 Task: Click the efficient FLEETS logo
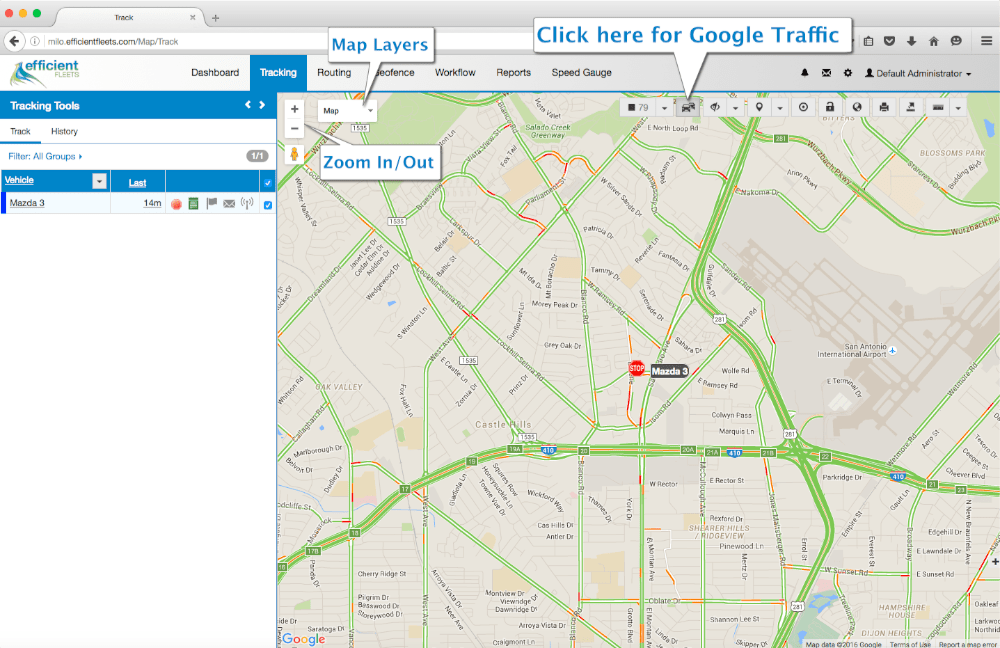(x=44, y=73)
